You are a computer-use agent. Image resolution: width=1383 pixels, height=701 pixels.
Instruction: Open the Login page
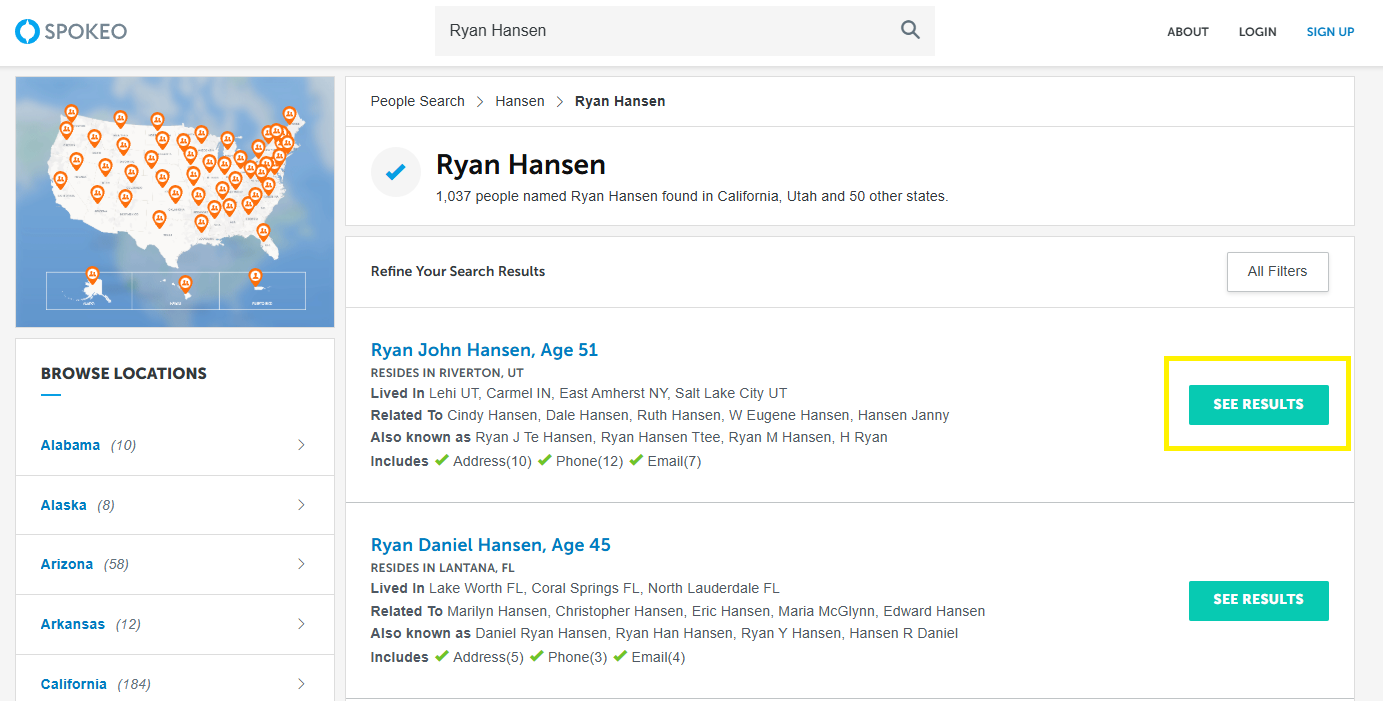point(1257,32)
